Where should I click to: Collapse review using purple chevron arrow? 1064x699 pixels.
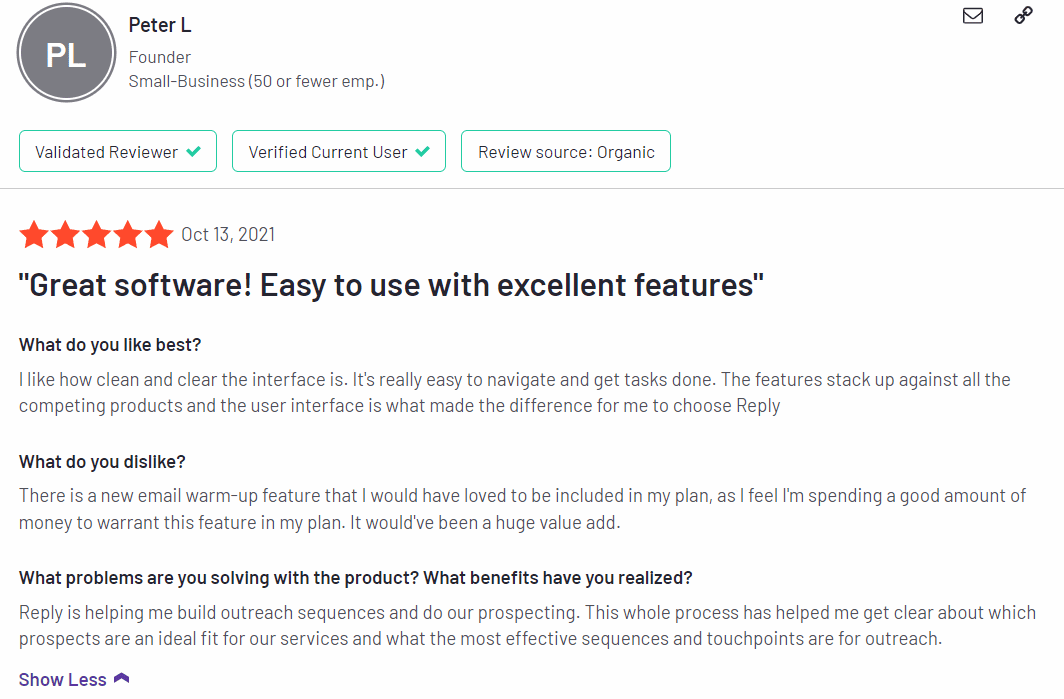click(x=121, y=678)
